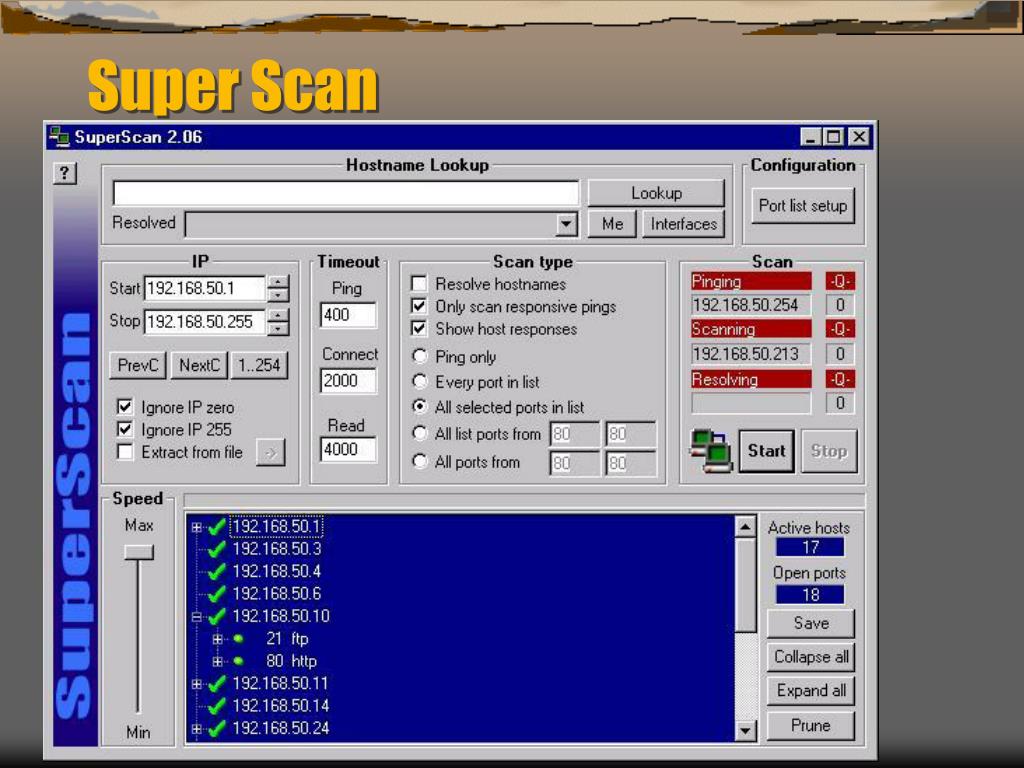1024x768 pixels.
Task: Click the Scanning address 192.168.50.213
Action: click(x=751, y=354)
